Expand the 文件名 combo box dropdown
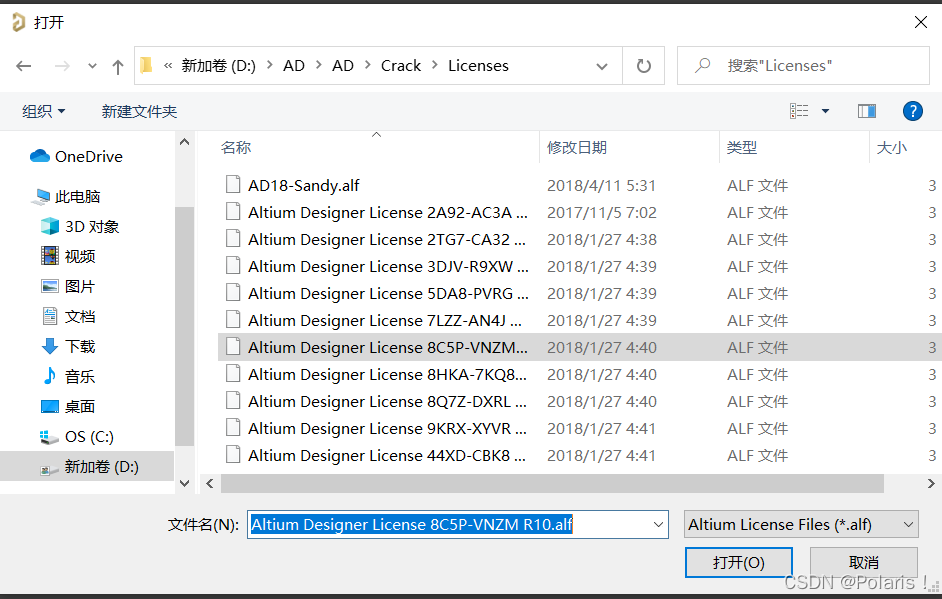The width and height of the screenshot is (942, 599). coord(658,525)
